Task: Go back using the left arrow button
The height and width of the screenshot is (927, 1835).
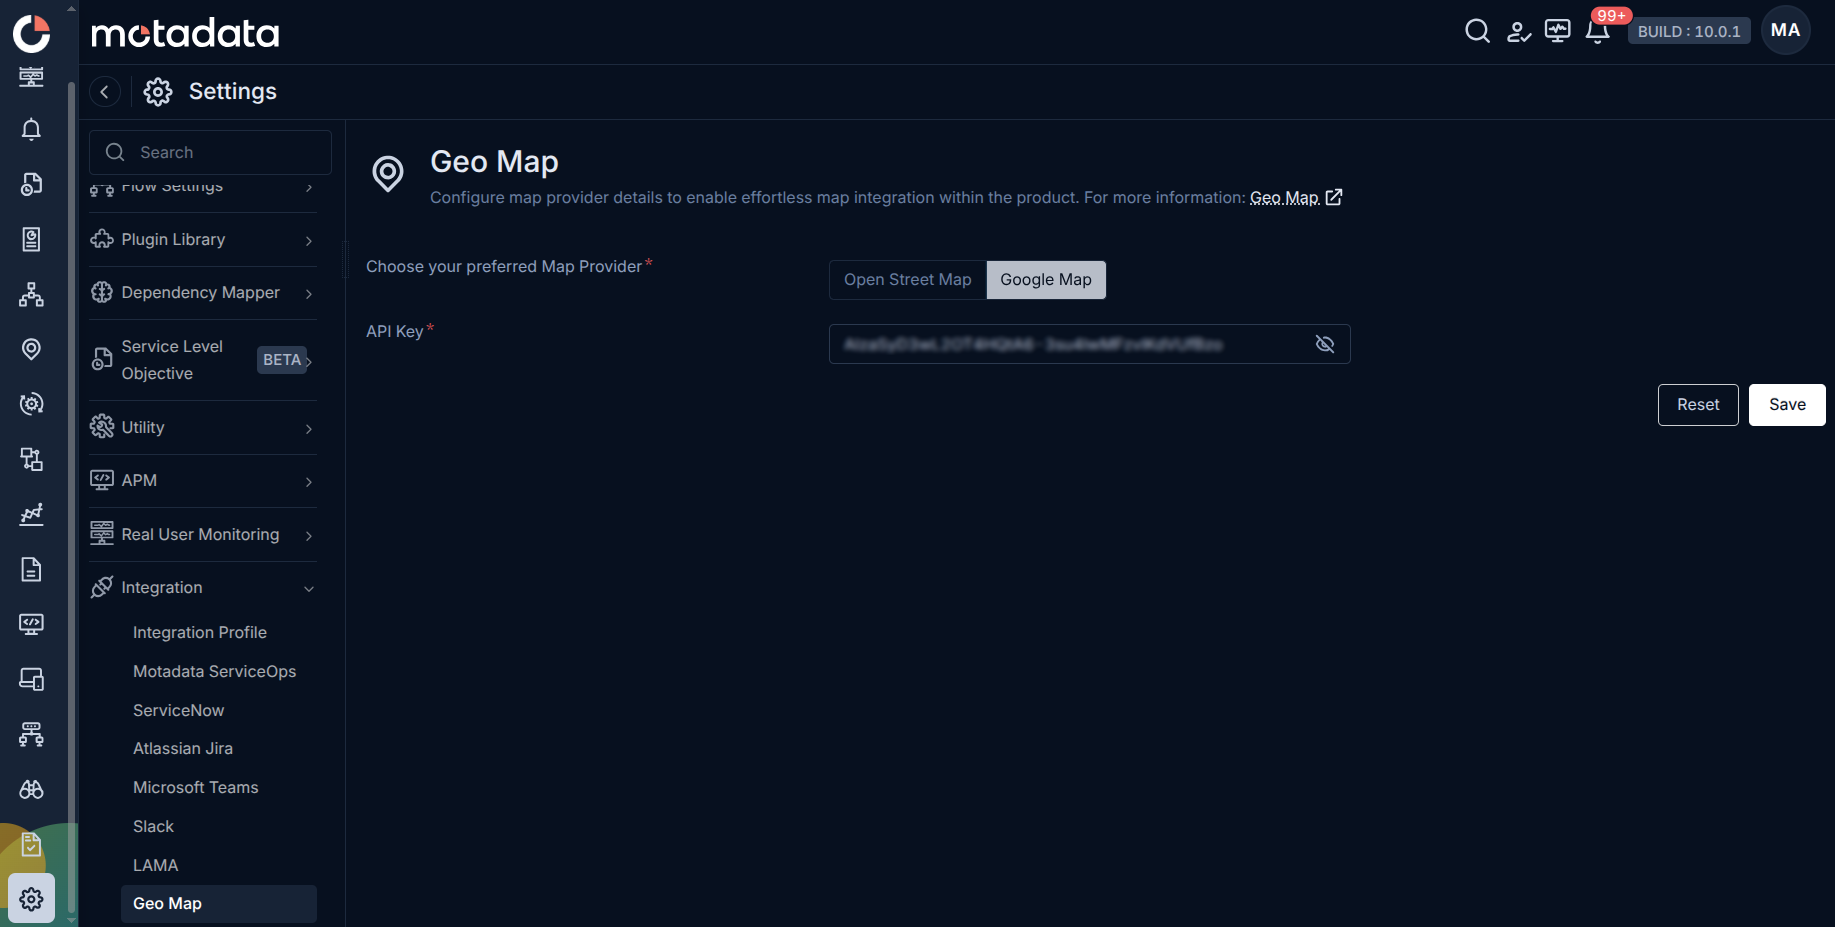Action: tap(105, 91)
